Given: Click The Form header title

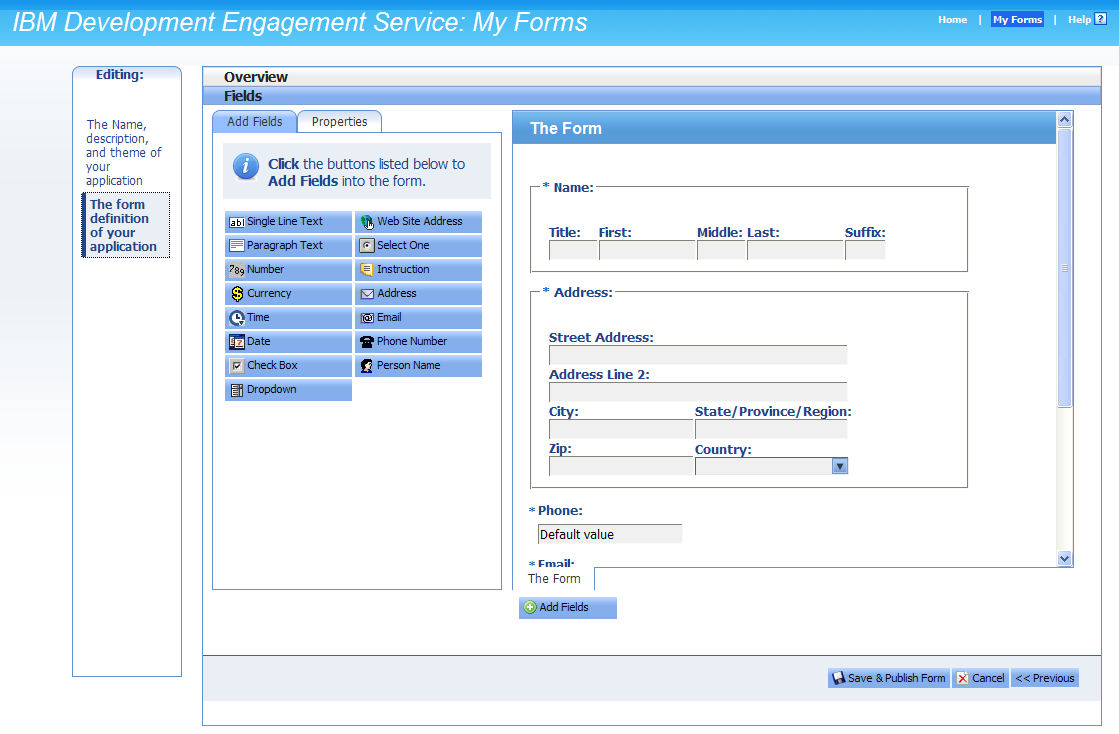Looking at the screenshot, I should pos(566,128).
